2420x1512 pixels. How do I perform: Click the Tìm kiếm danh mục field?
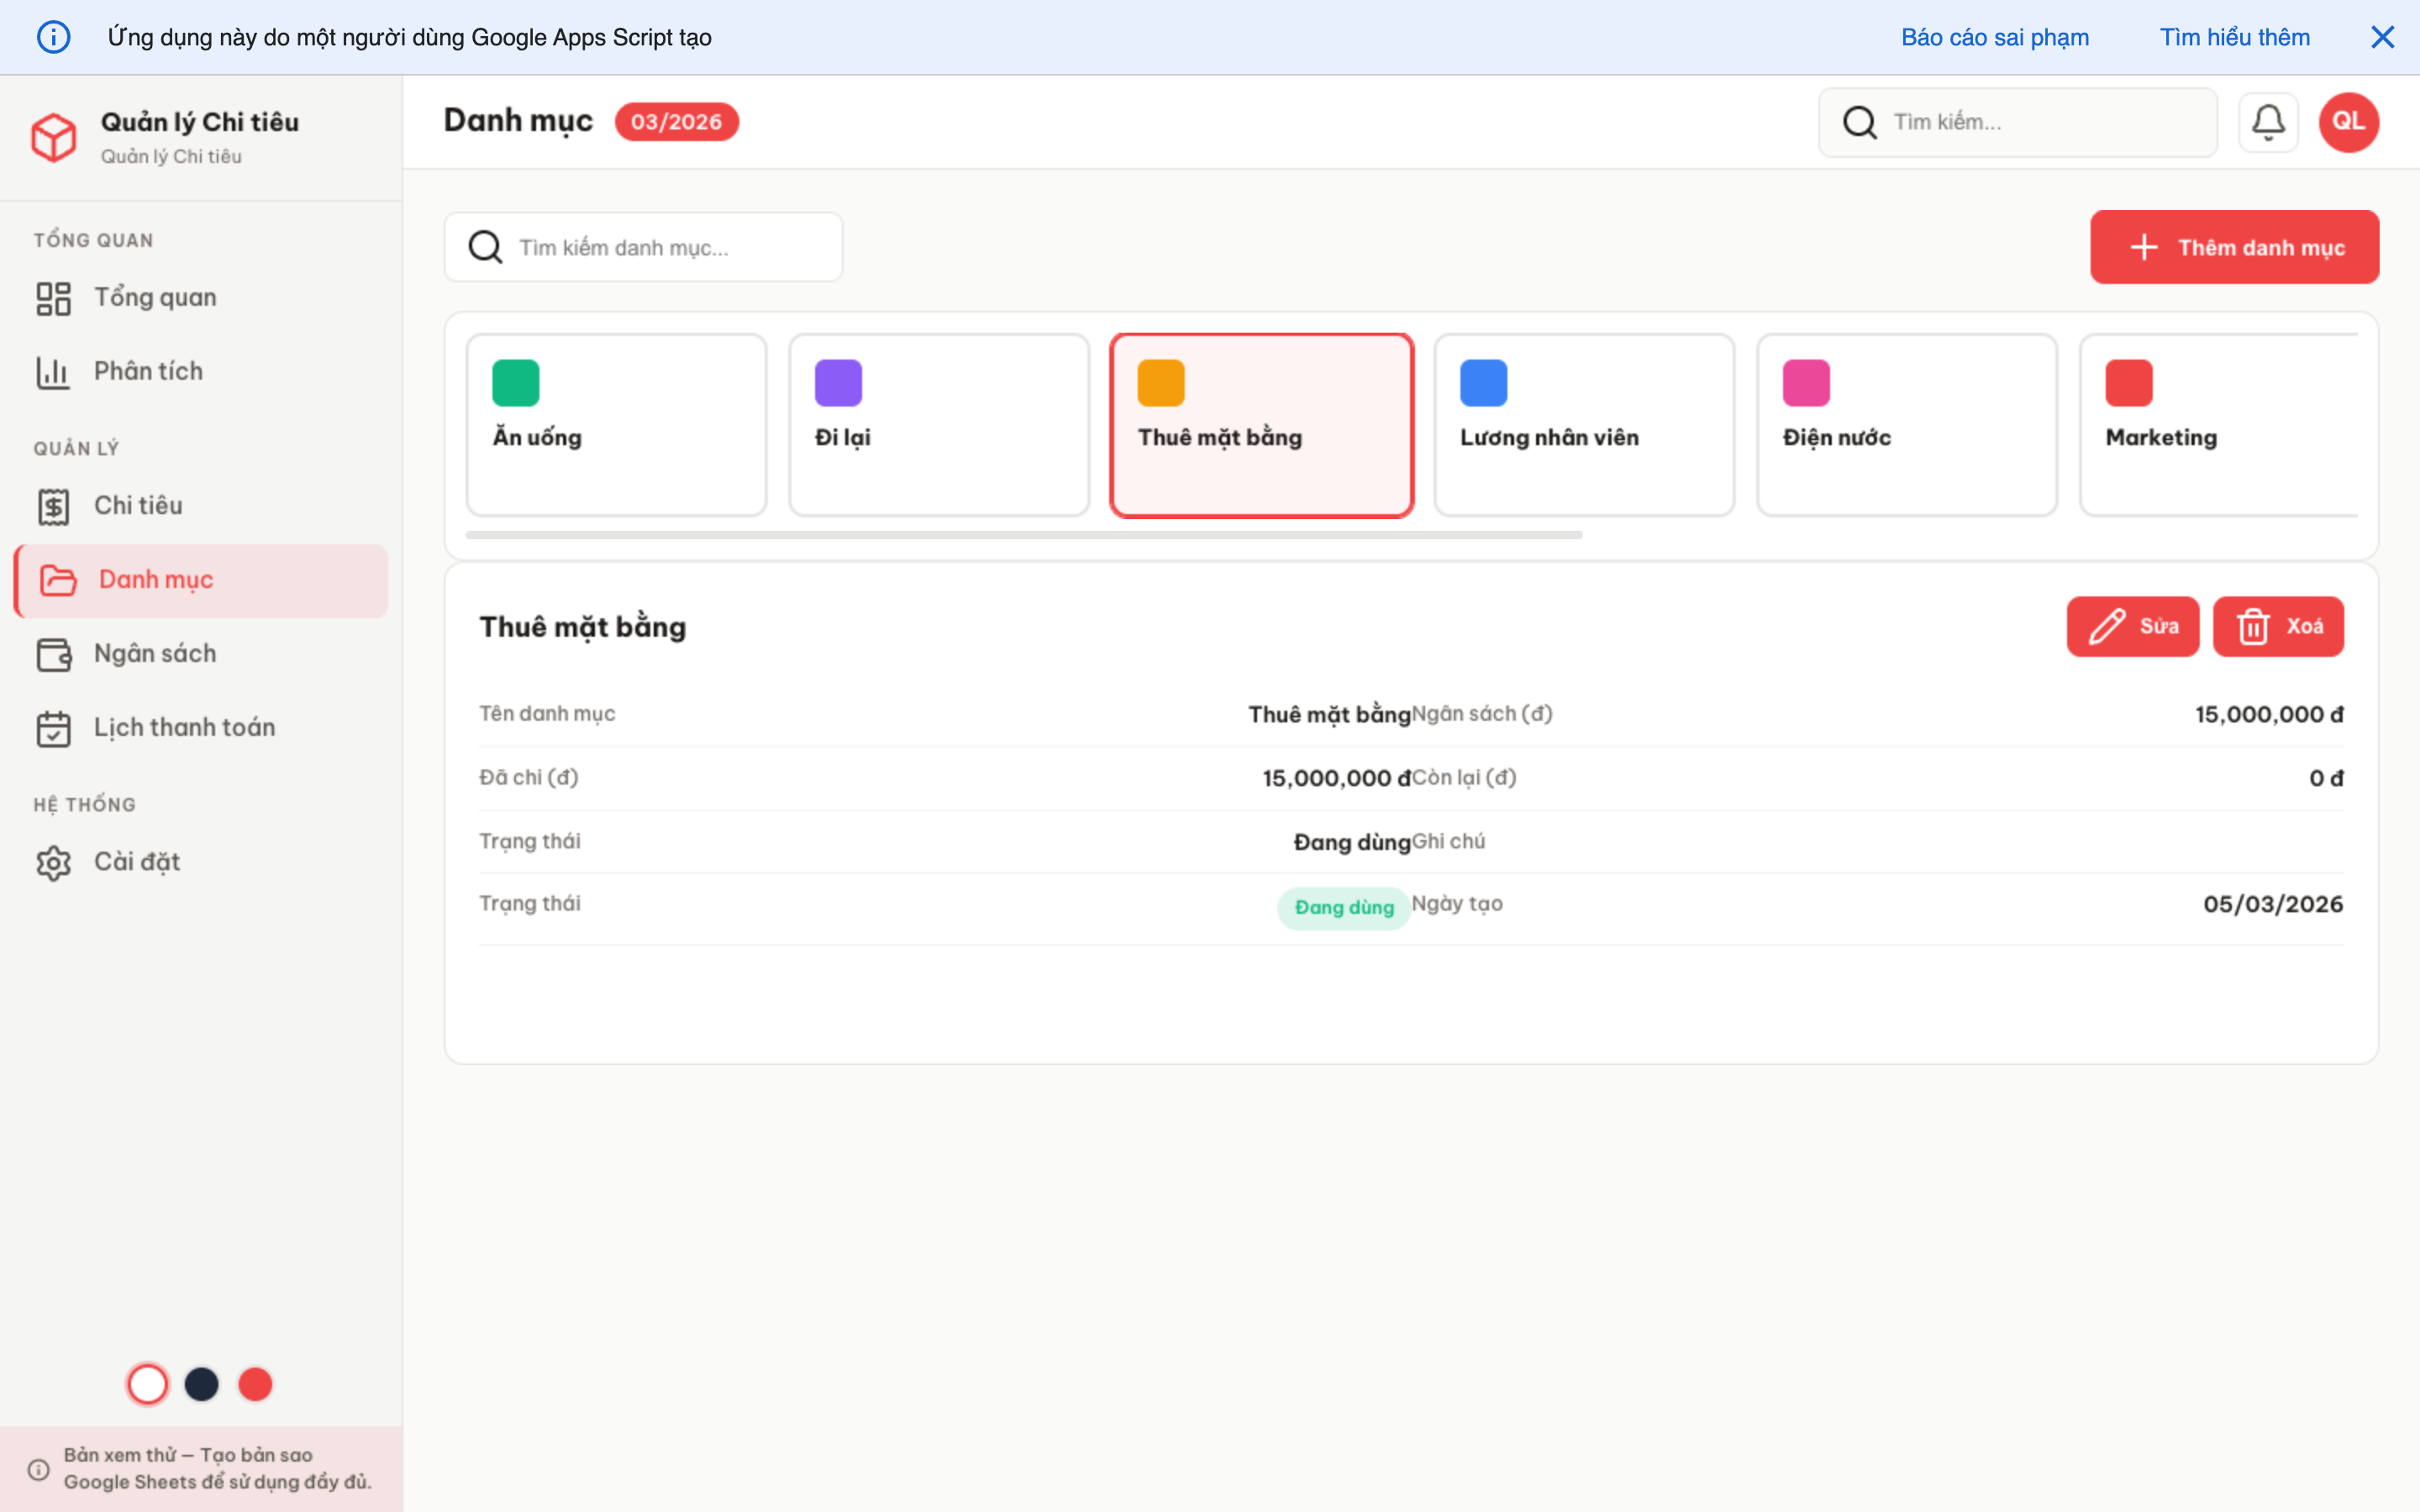[660, 247]
